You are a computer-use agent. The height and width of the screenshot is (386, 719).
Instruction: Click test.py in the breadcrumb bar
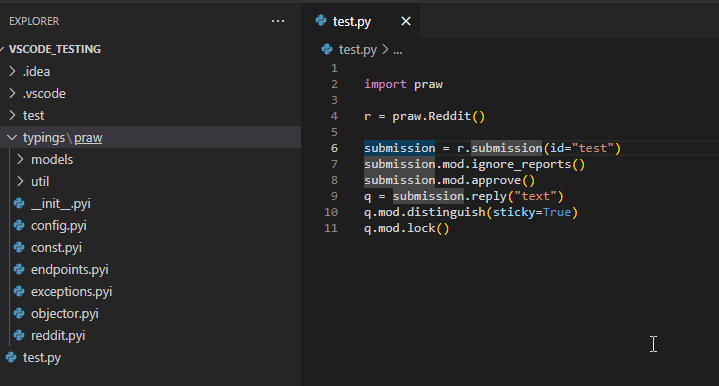point(358,50)
